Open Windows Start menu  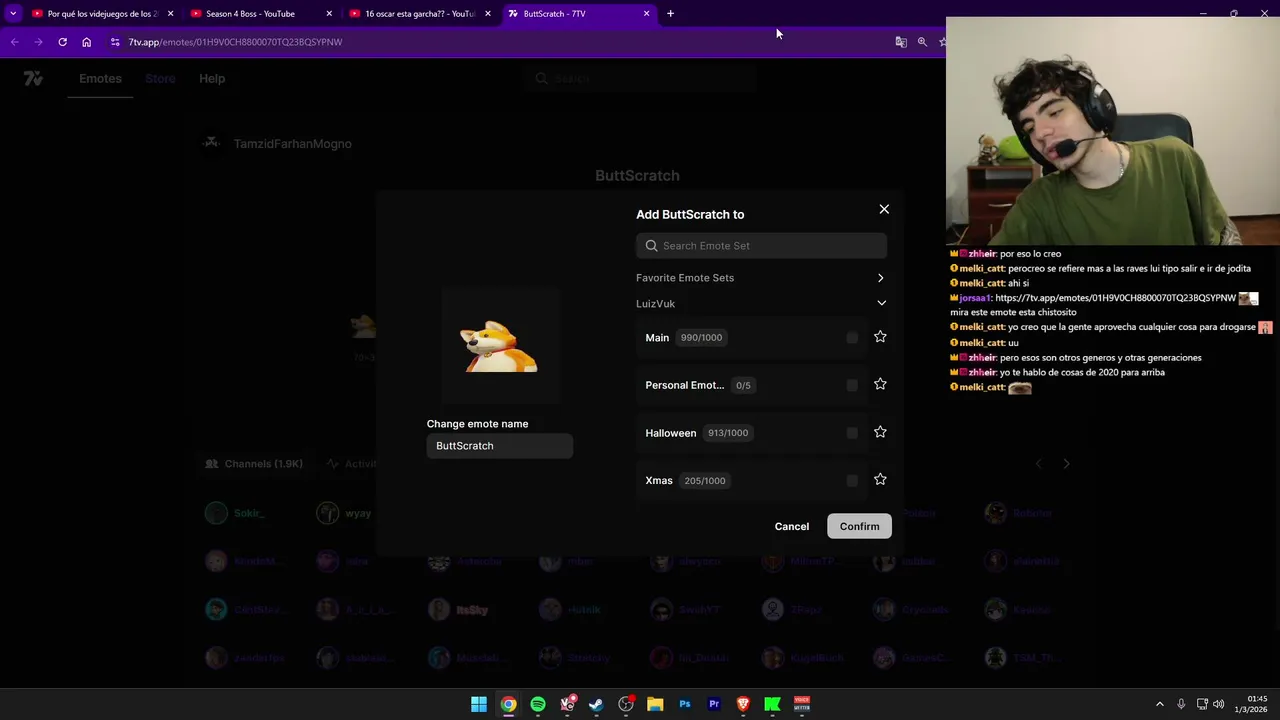pos(479,704)
